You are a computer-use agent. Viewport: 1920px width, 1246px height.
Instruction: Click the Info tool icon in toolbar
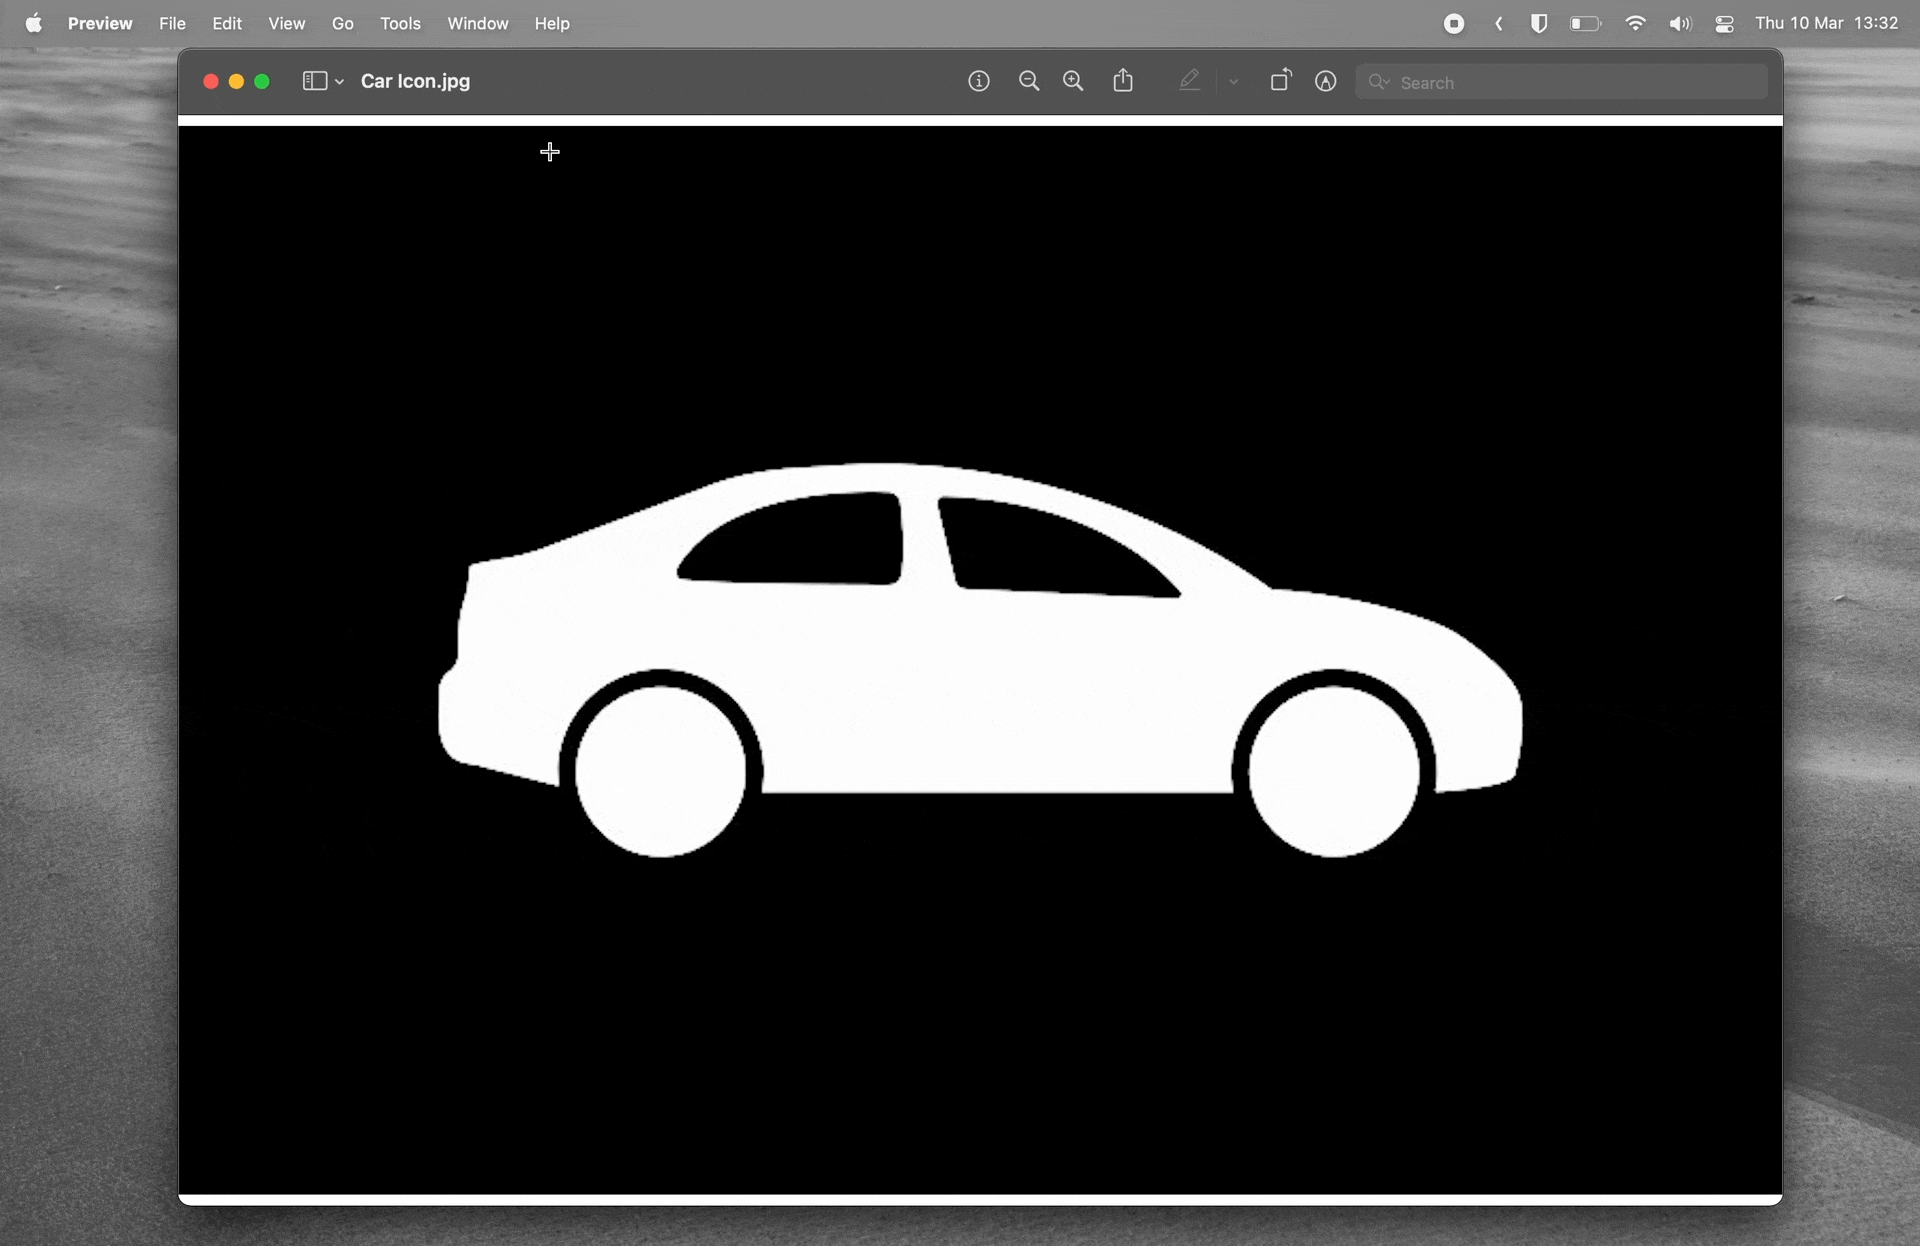[978, 81]
